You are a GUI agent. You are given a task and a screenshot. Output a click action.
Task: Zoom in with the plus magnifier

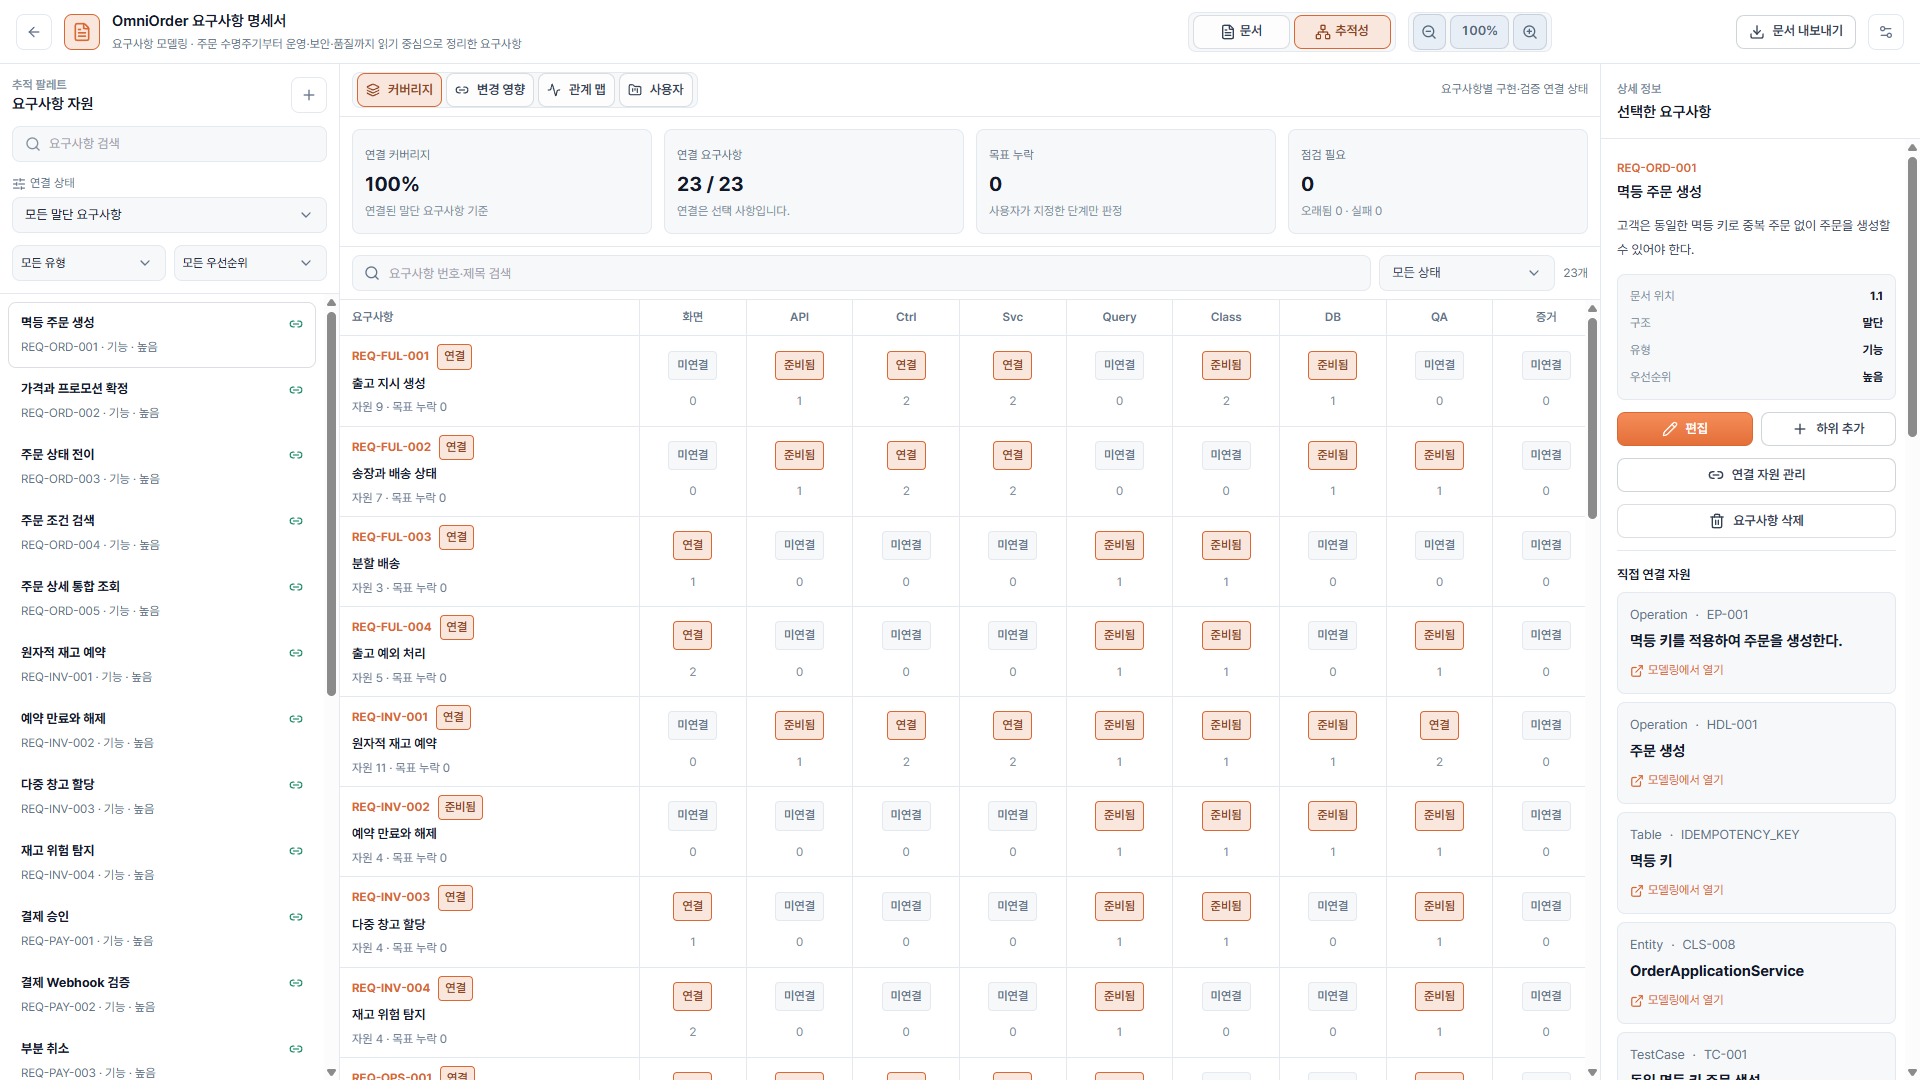(x=1530, y=32)
